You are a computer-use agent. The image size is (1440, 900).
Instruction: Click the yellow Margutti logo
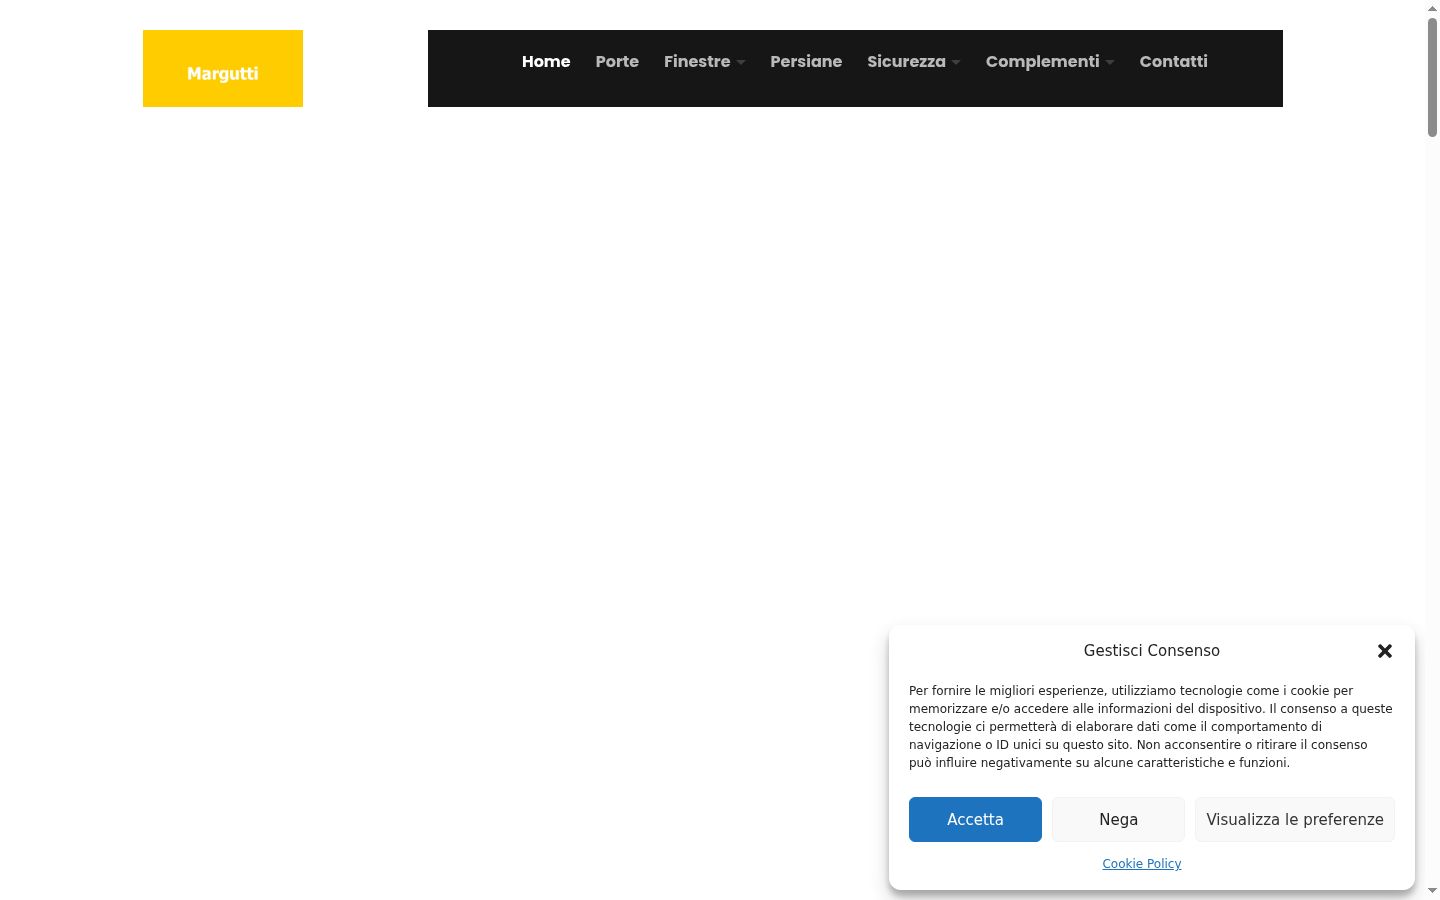coord(223,68)
